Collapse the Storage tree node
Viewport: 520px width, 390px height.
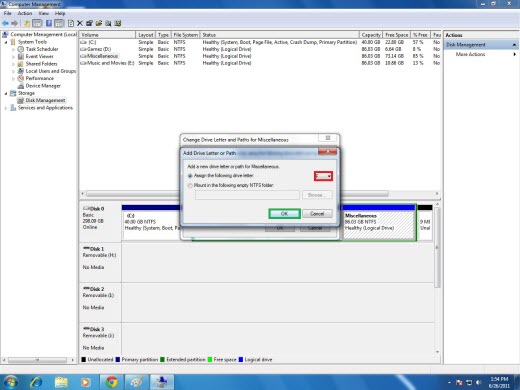[6, 93]
